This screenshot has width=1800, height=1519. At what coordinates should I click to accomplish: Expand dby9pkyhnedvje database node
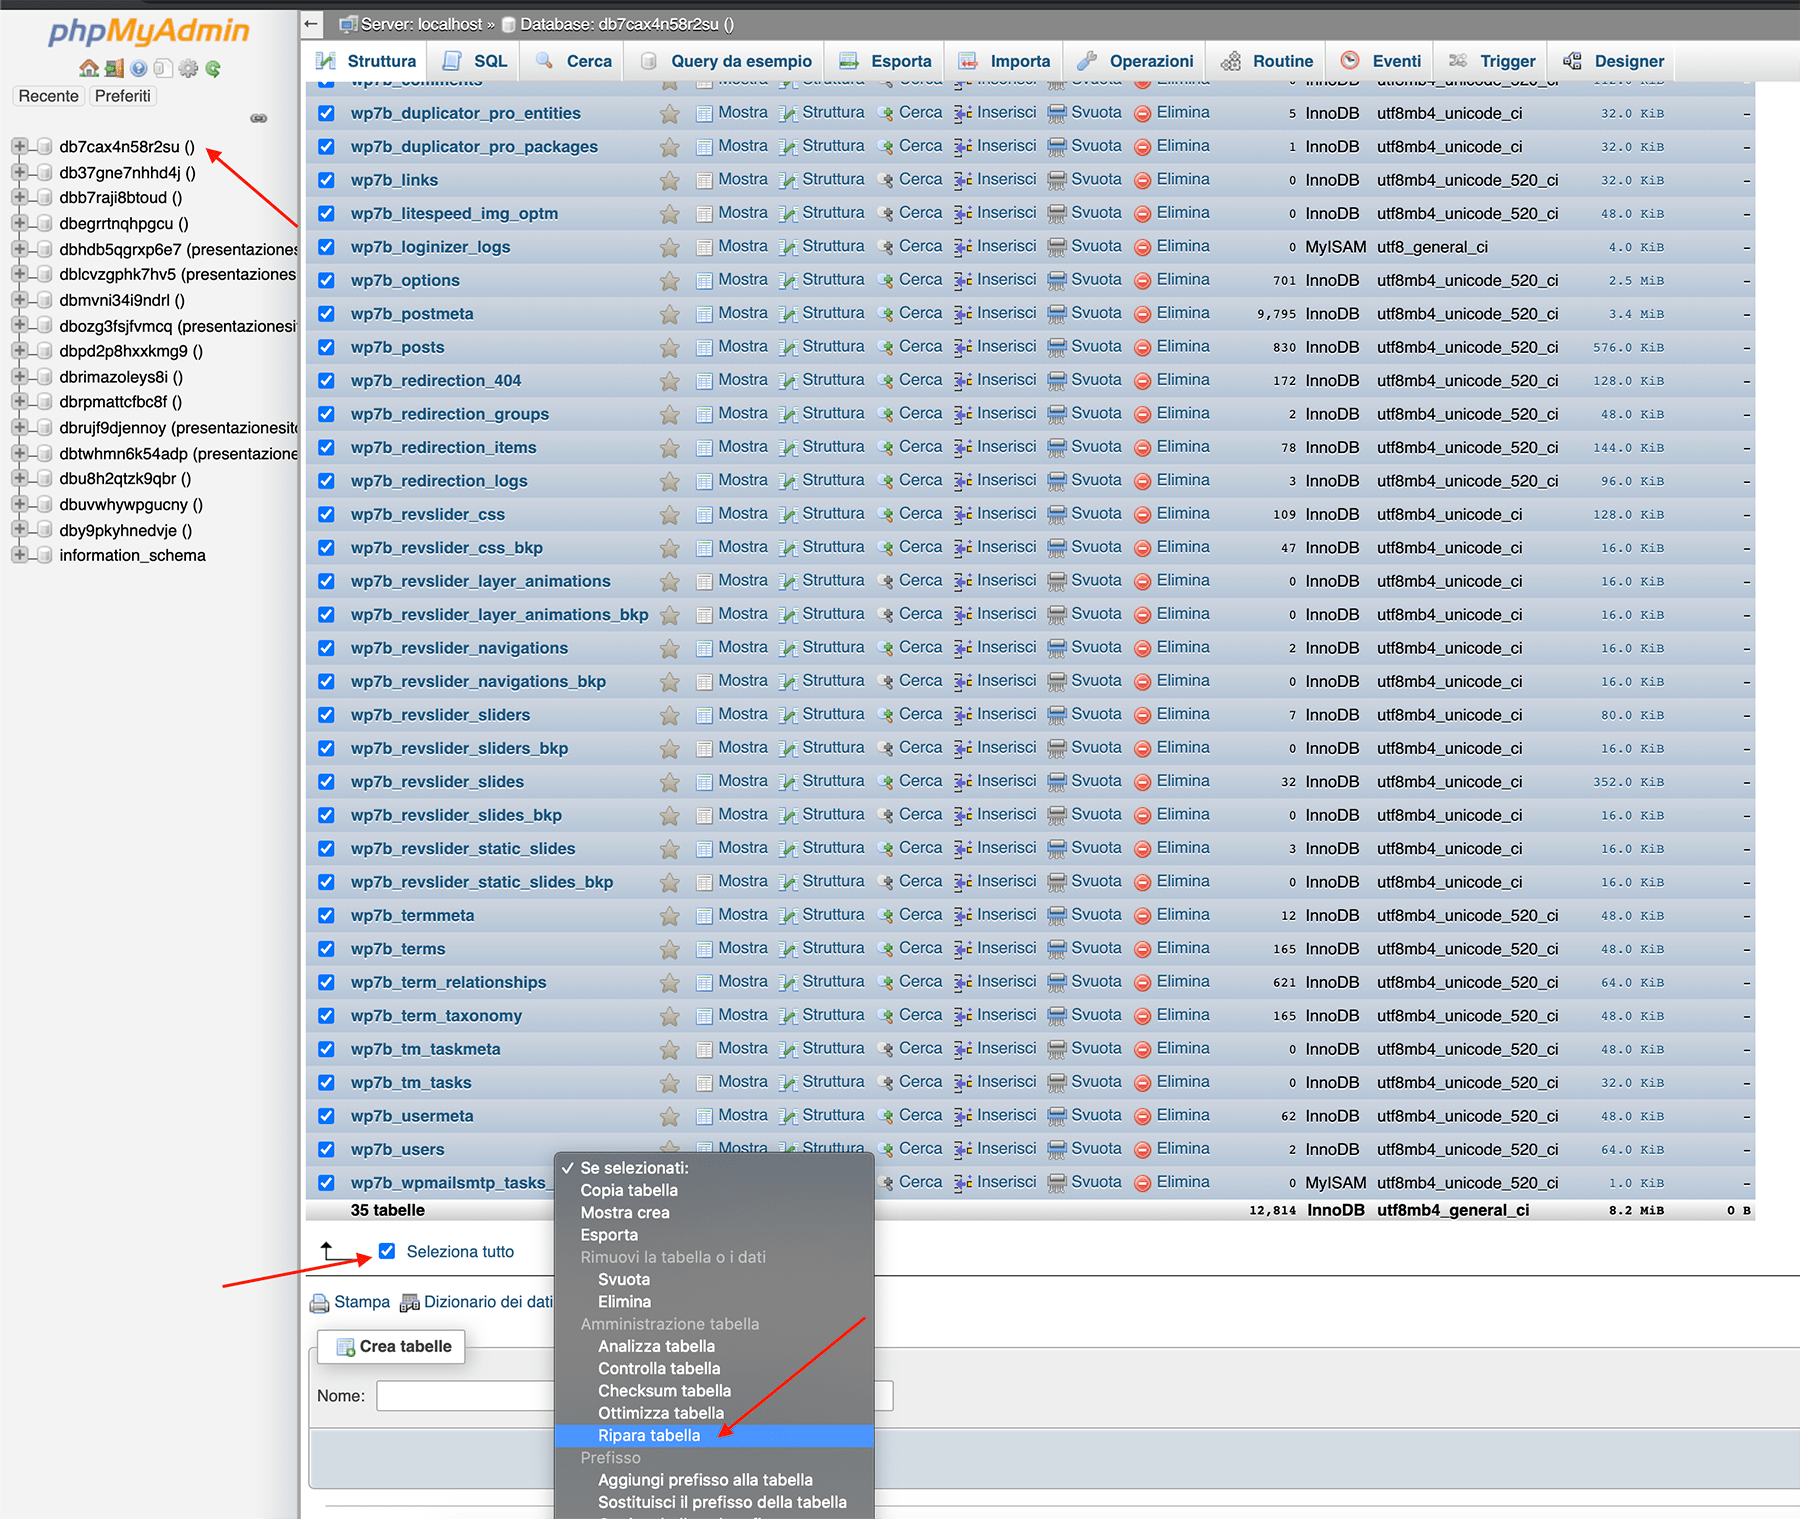click(19, 530)
